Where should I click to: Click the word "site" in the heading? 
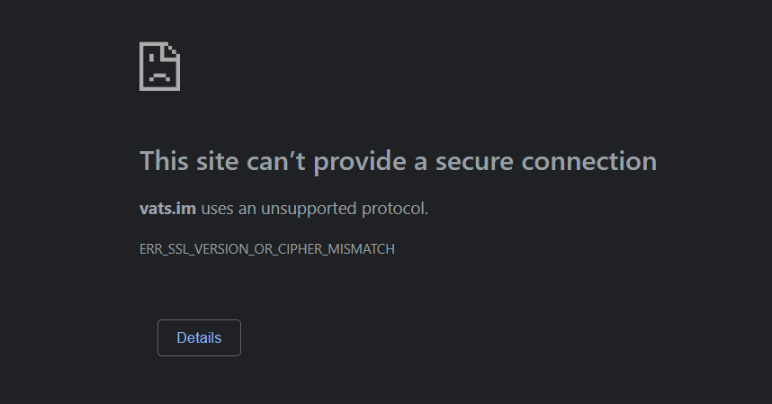[x=216, y=161]
